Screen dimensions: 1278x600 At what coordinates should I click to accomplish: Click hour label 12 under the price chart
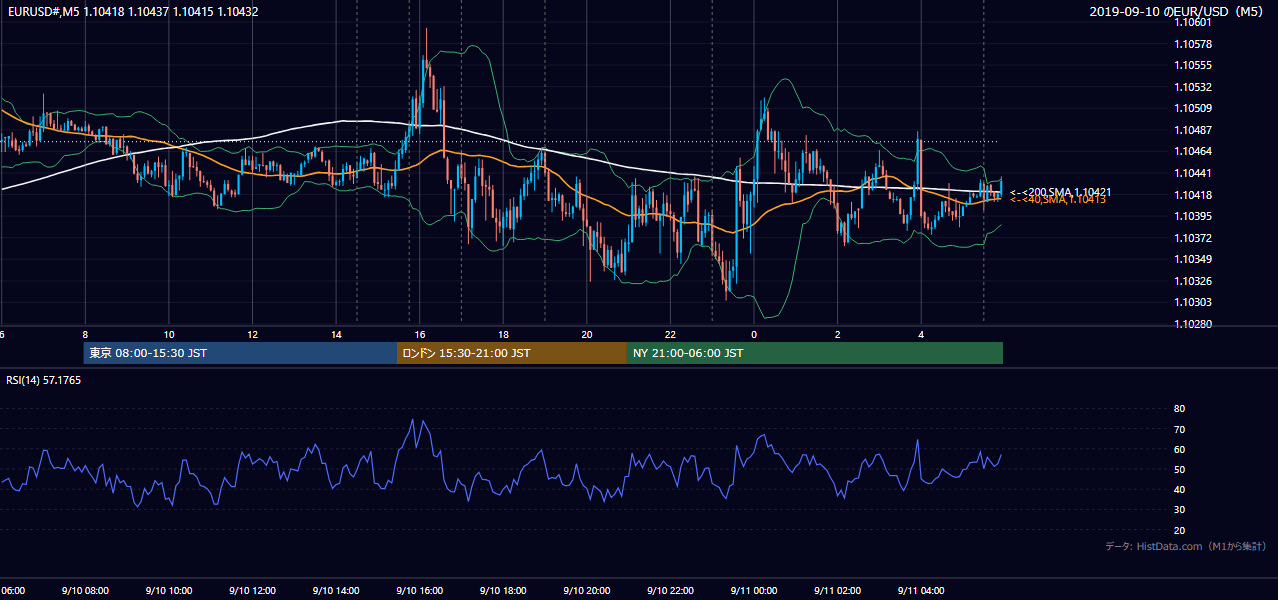click(253, 335)
